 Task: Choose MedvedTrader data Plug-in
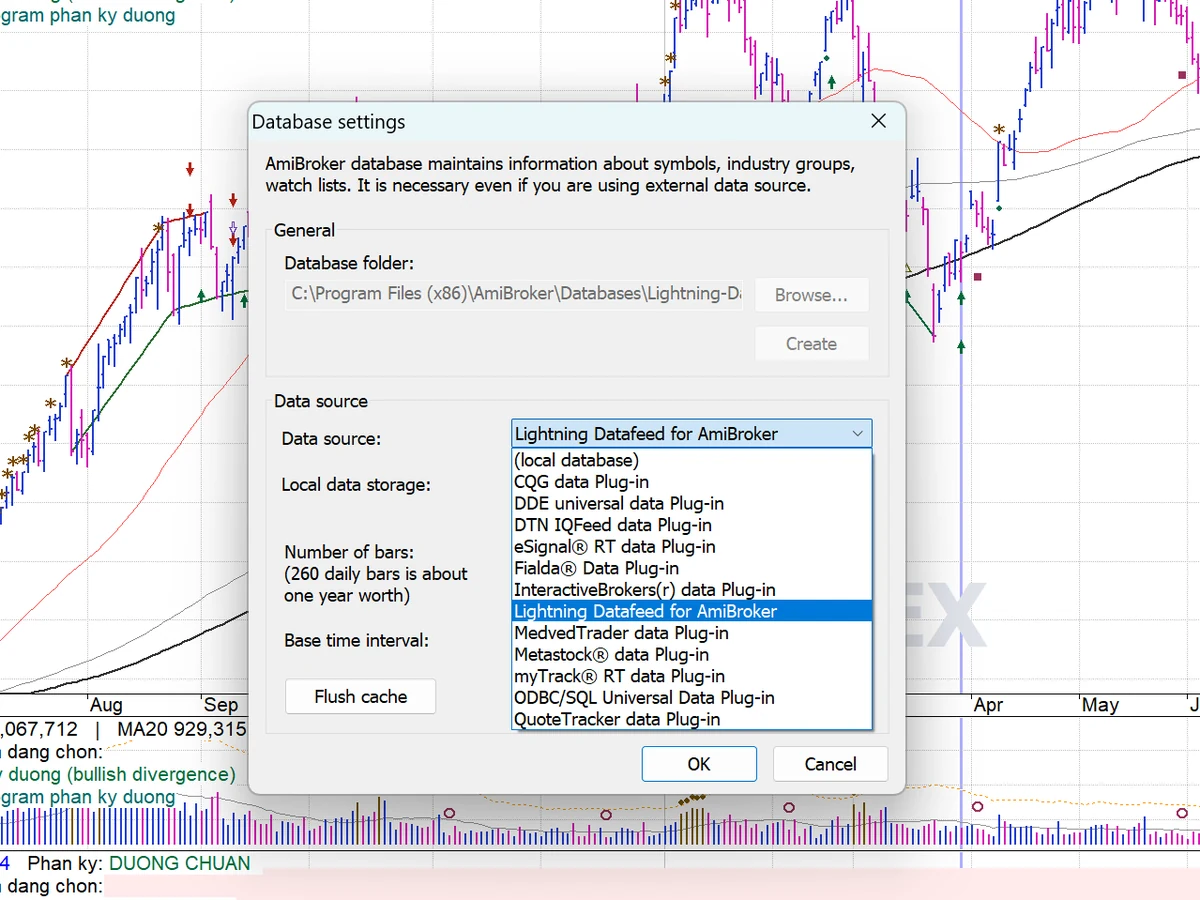(x=692, y=633)
